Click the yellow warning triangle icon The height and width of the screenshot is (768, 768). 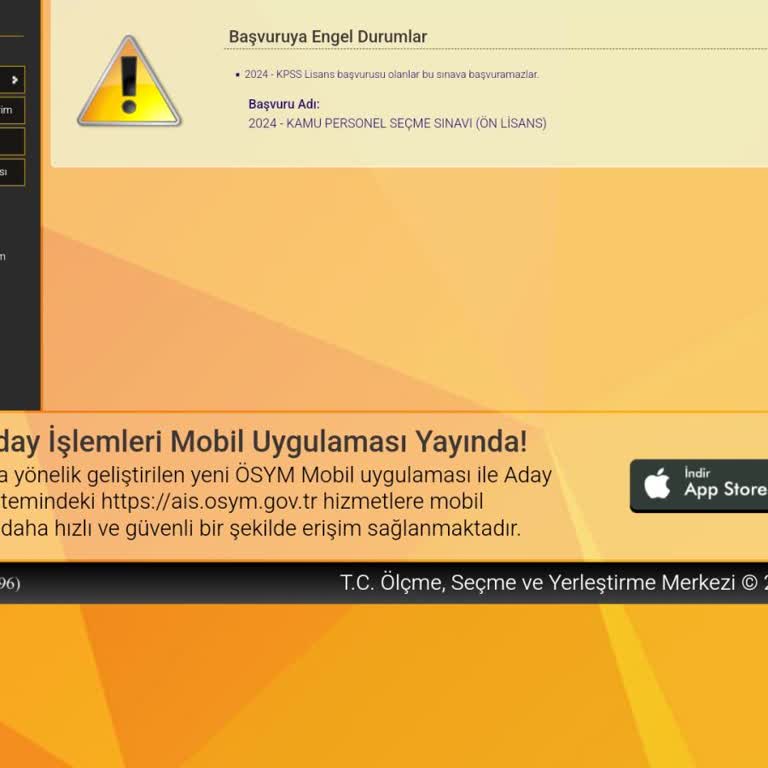(129, 82)
